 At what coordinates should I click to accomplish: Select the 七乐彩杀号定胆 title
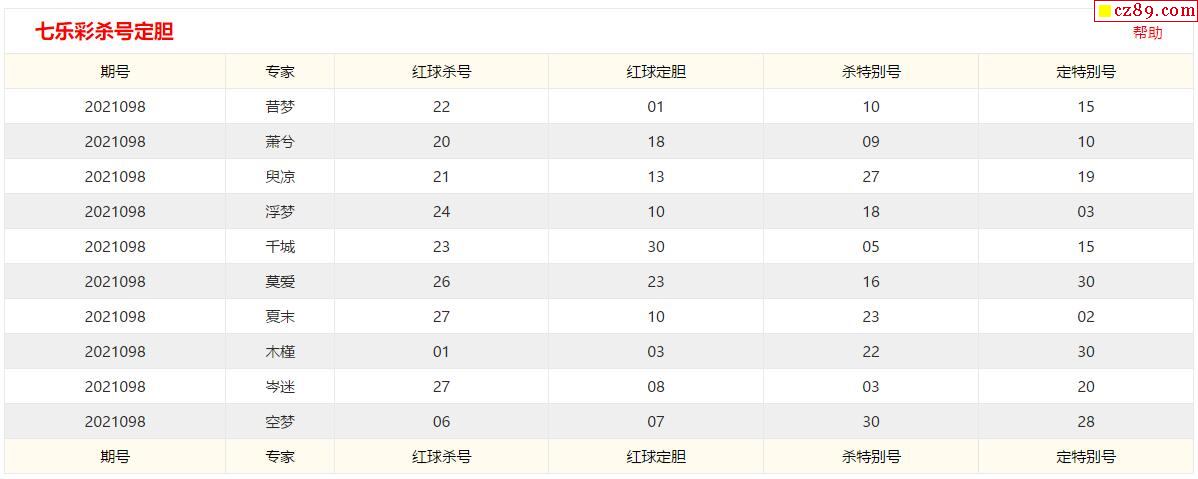coord(104,31)
